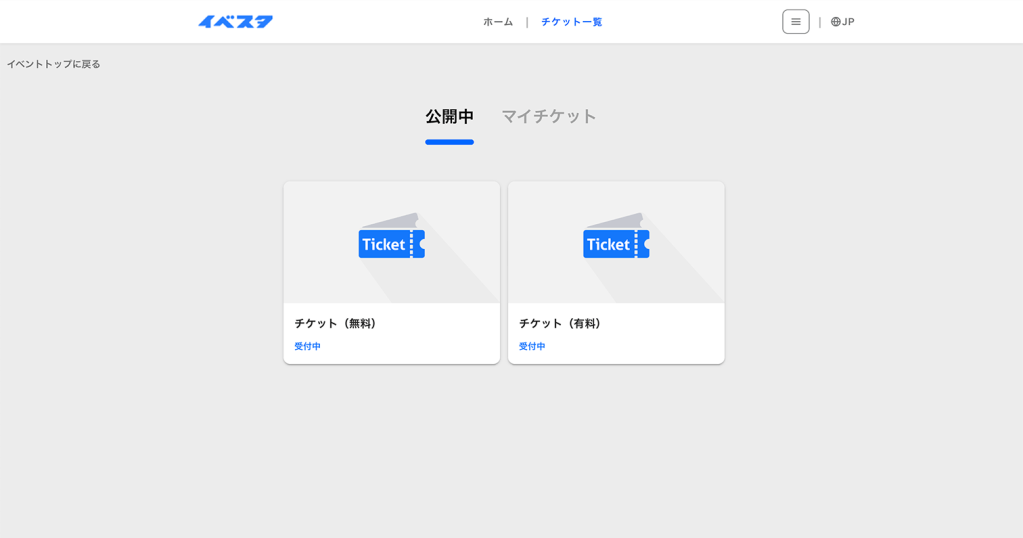The image size is (1023, 538).
Task: Click the blue Ticket icon on free card
Action: (391, 243)
